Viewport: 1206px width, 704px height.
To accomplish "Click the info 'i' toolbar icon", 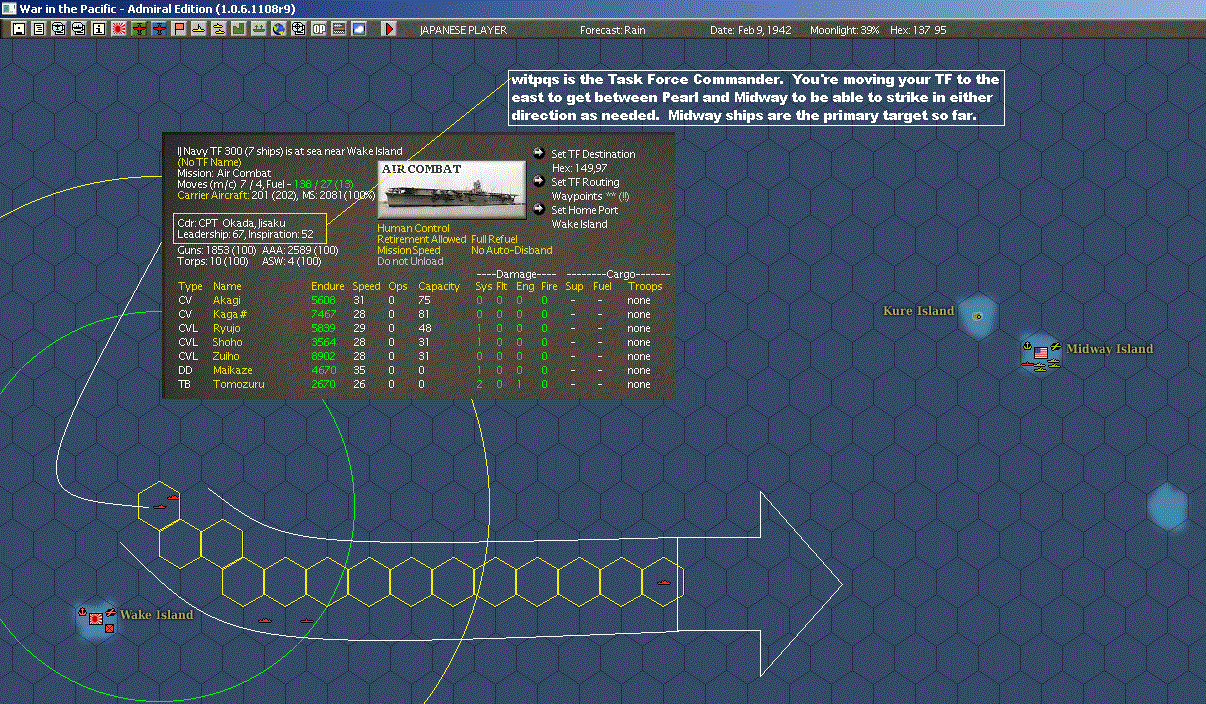I will pyautogui.click(x=99, y=29).
